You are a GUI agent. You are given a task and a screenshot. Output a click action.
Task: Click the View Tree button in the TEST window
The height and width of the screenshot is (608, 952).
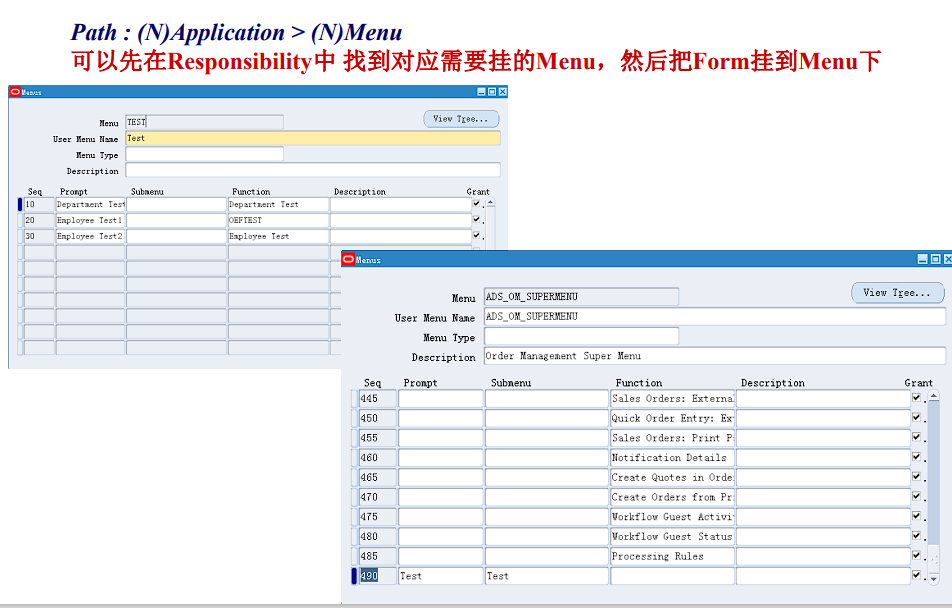[461, 118]
